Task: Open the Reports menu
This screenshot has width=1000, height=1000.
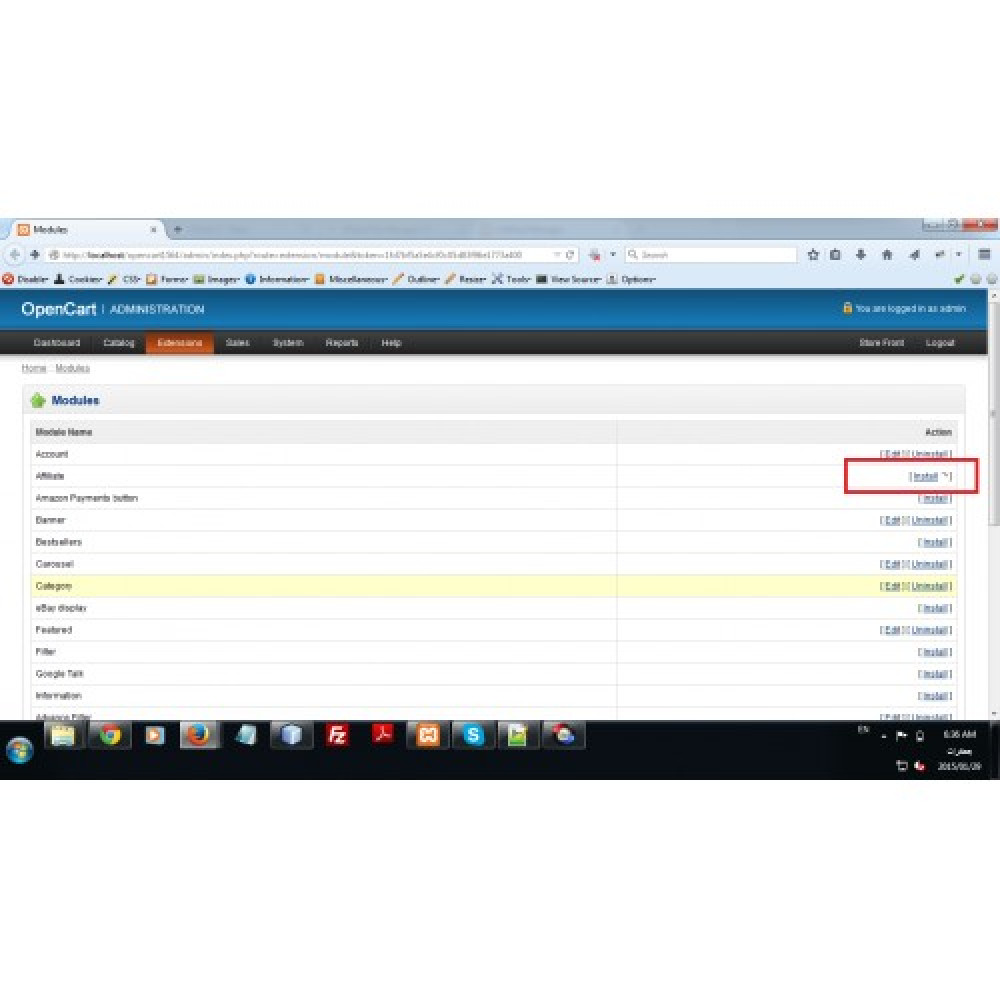Action: point(342,342)
